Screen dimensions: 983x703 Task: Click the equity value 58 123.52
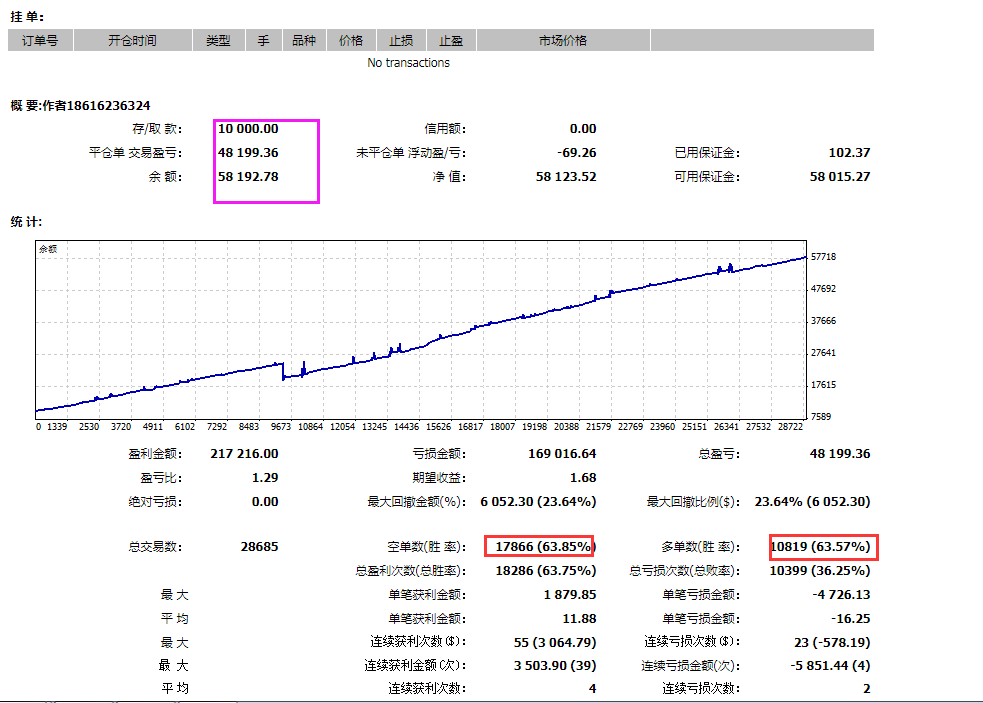(566, 176)
